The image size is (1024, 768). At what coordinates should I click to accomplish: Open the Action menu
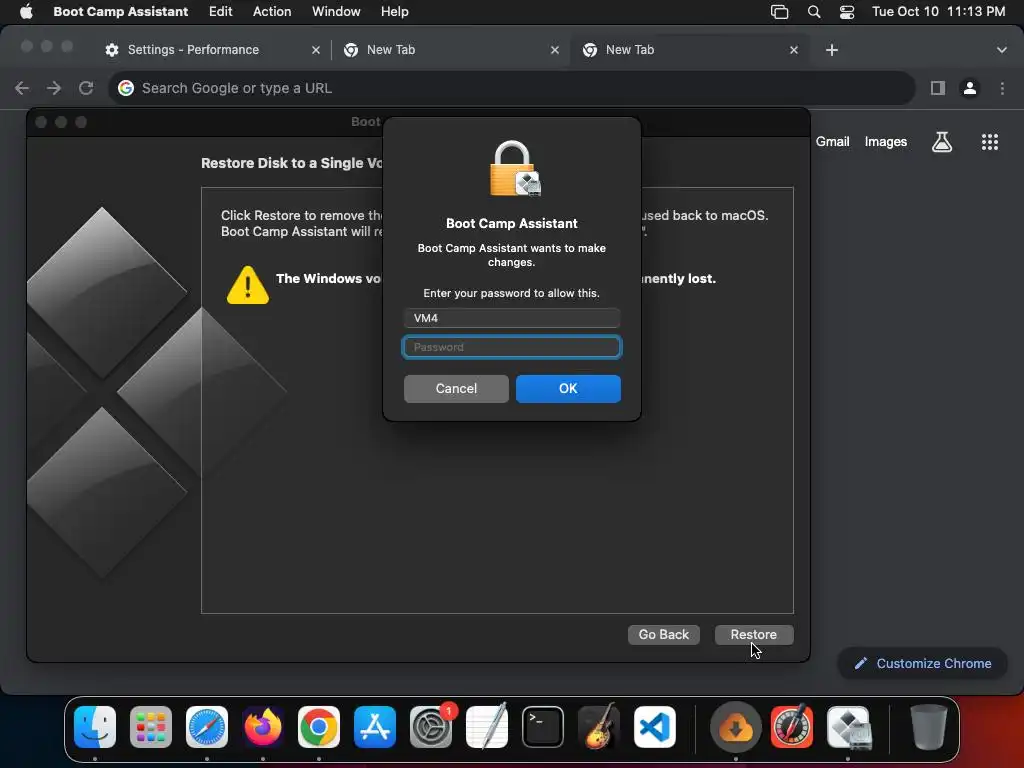[x=272, y=11]
